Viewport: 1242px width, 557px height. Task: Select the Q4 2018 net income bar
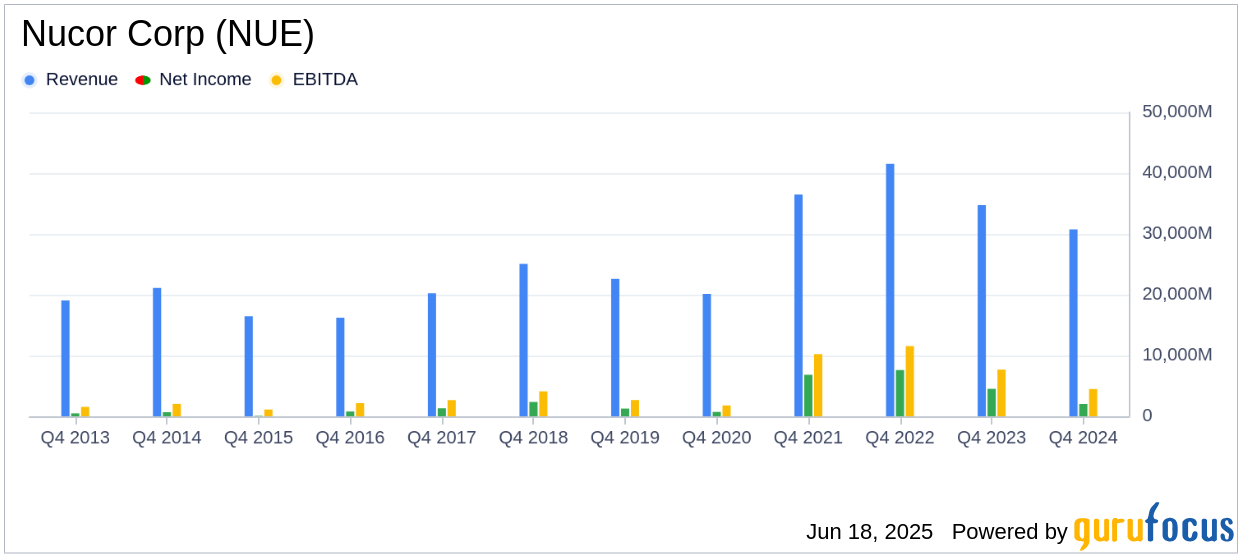coord(533,409)
